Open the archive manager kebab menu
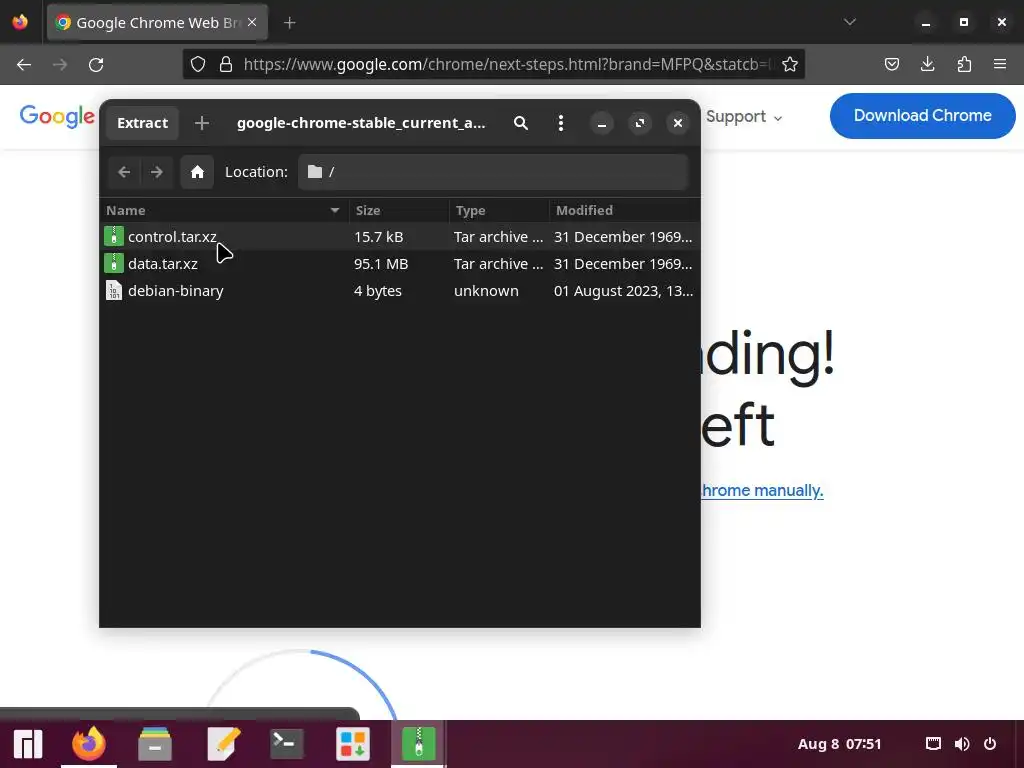This screenshot has width=1024, height=768. pyautogui.click(x=560, y=123)
